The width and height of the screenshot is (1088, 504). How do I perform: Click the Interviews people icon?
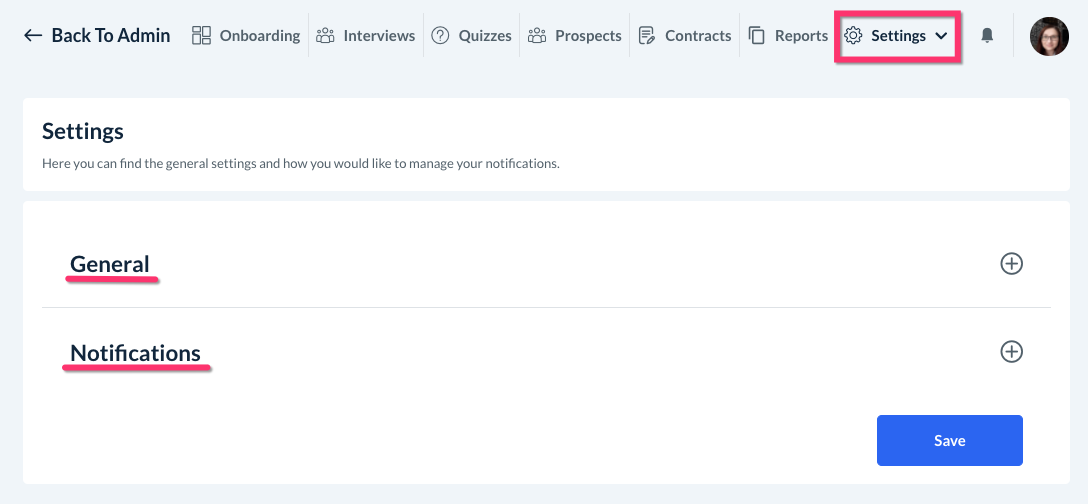(325, 36)
